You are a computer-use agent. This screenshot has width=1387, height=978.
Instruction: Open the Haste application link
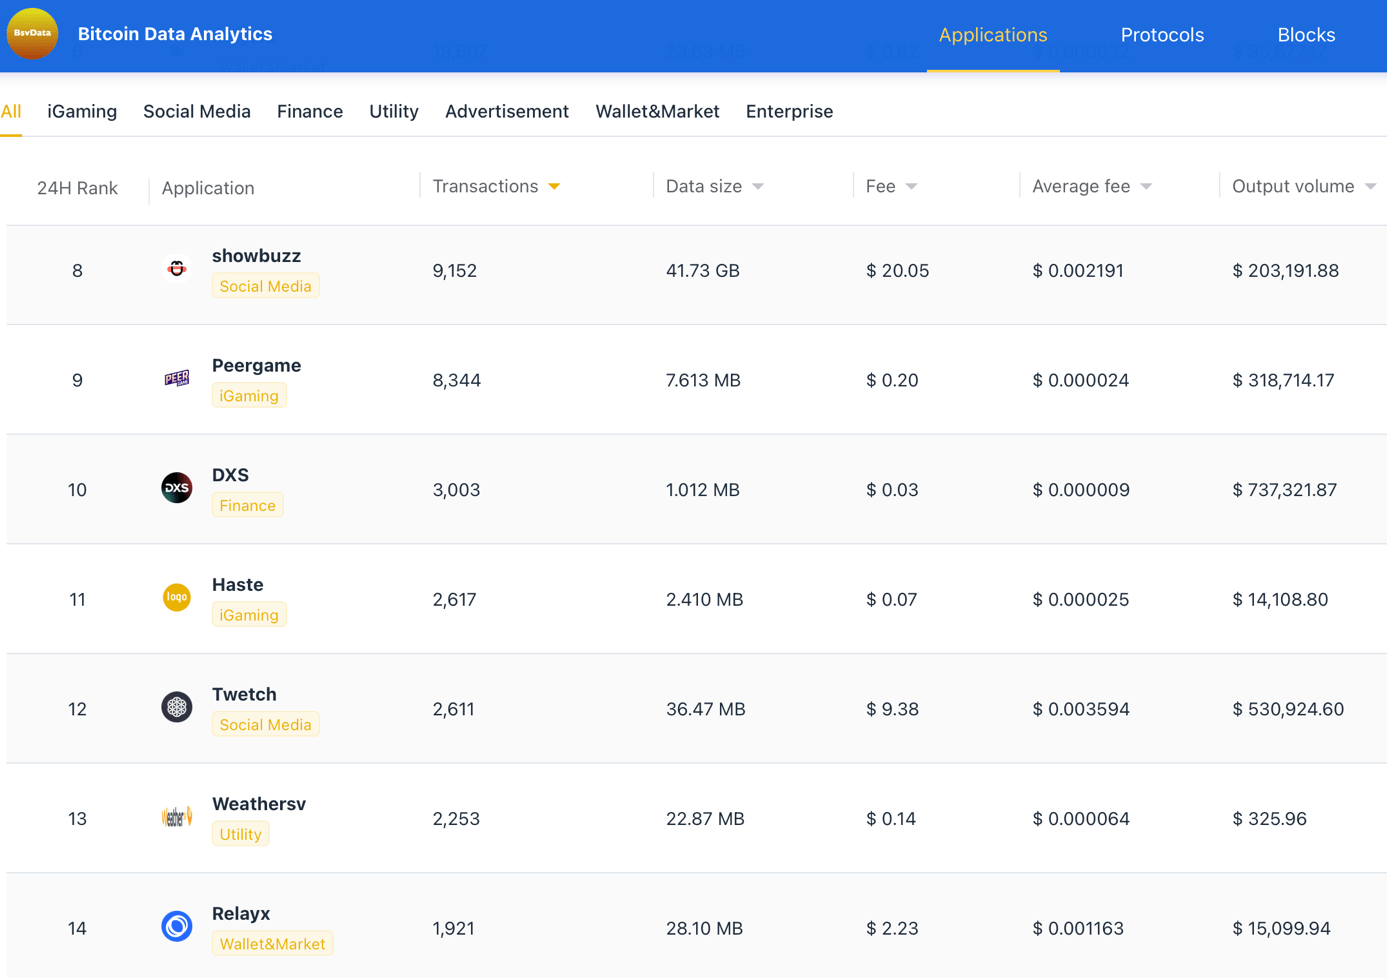(238, 585)
